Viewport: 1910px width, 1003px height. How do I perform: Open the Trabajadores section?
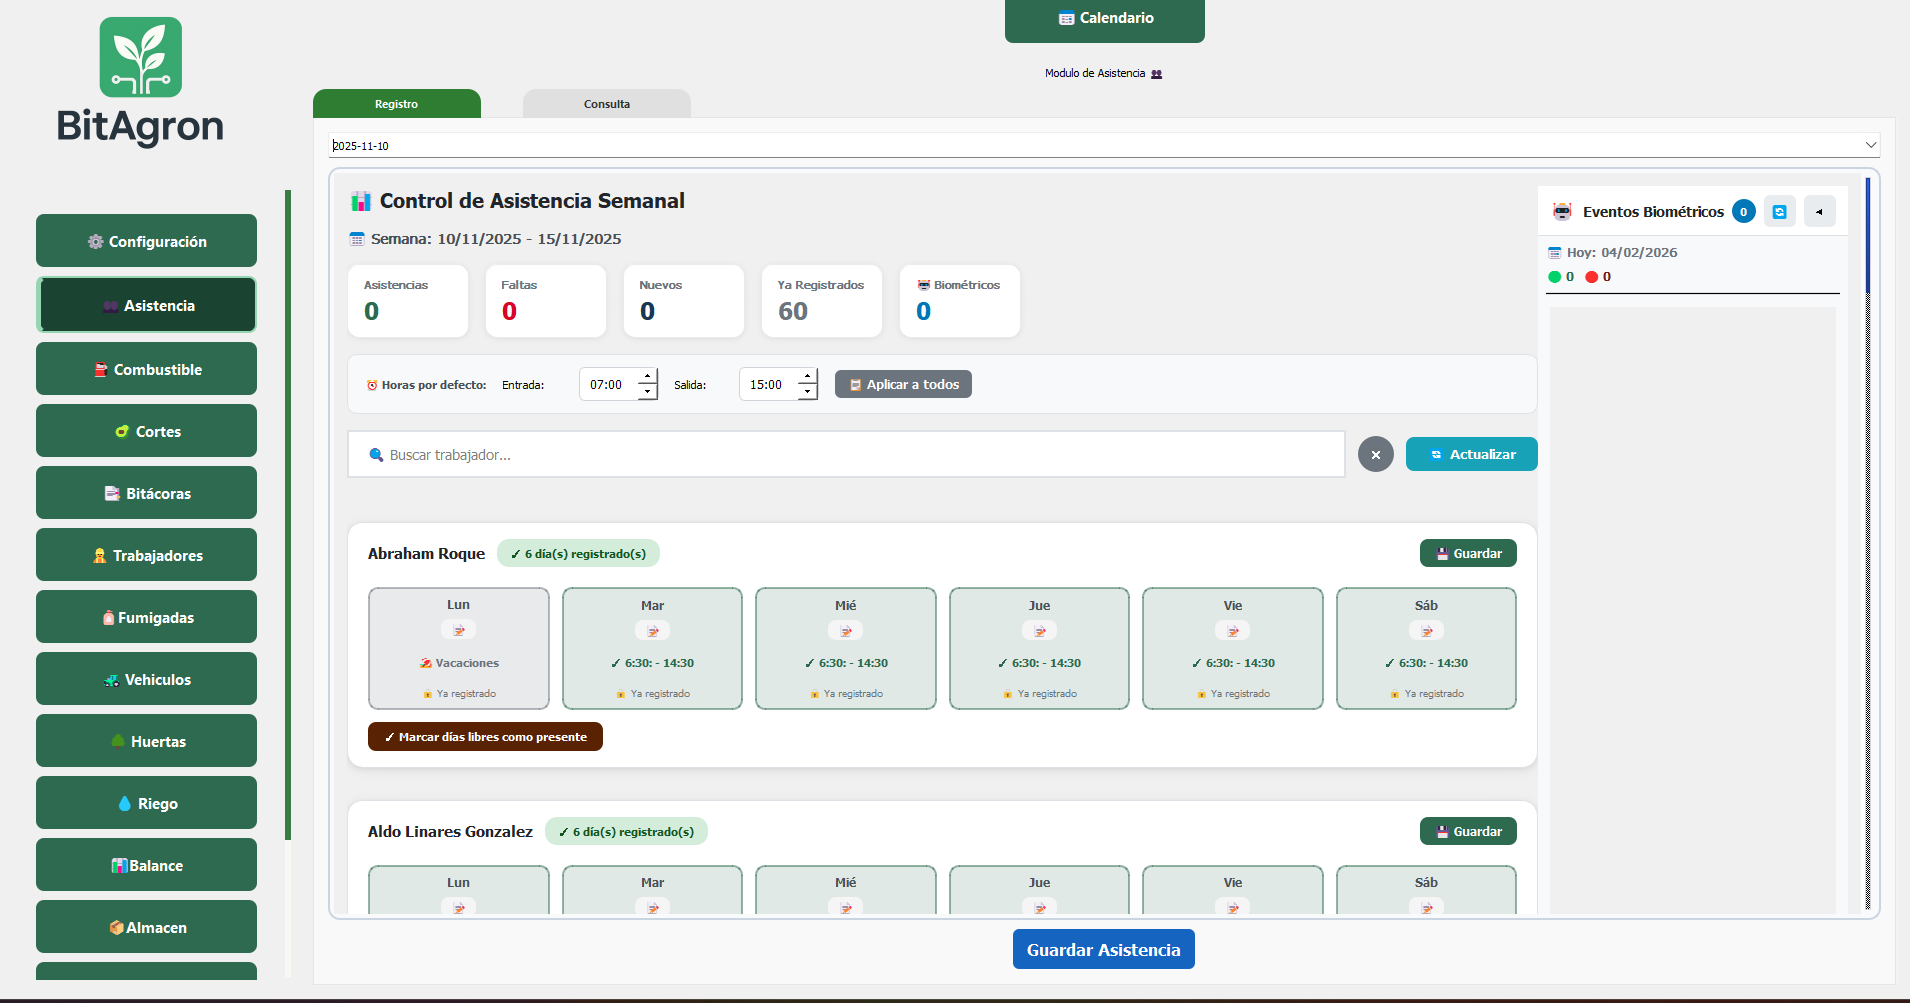146,555
